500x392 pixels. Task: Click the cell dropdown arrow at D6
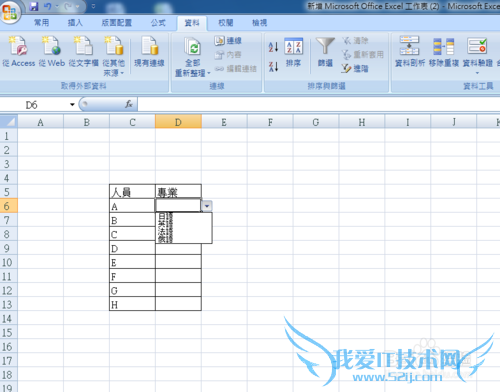[x=207, y=206]
